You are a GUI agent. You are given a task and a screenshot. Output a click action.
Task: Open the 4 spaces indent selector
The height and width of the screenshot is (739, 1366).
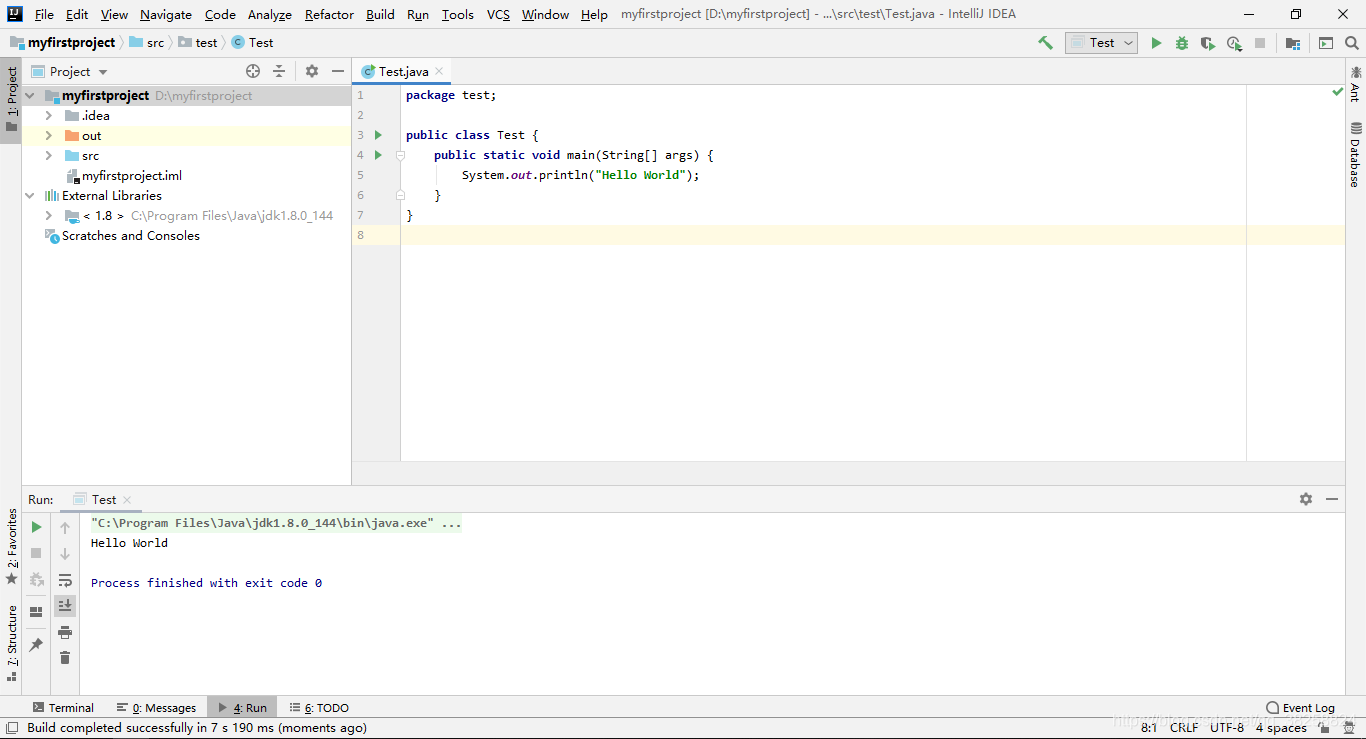click(x=1281, y=728)
